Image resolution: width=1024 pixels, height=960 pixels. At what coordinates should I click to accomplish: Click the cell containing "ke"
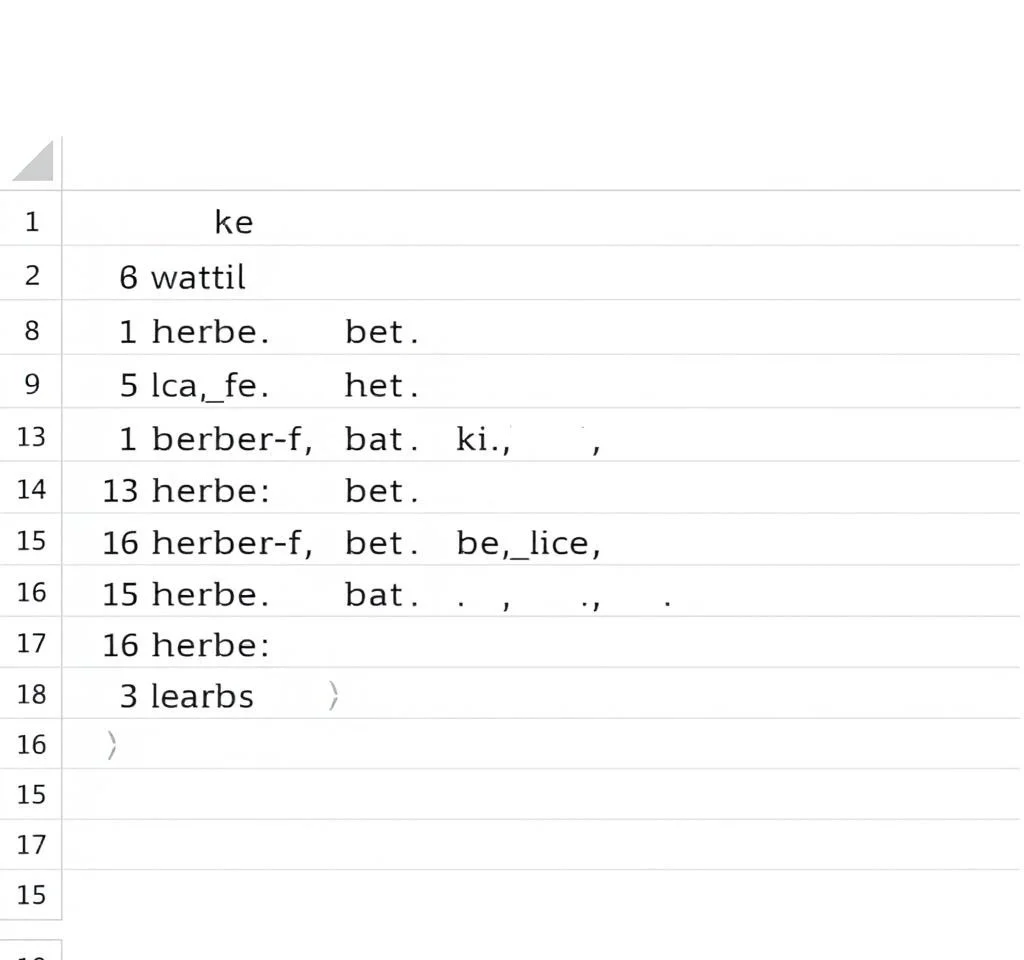click(234, 222)
